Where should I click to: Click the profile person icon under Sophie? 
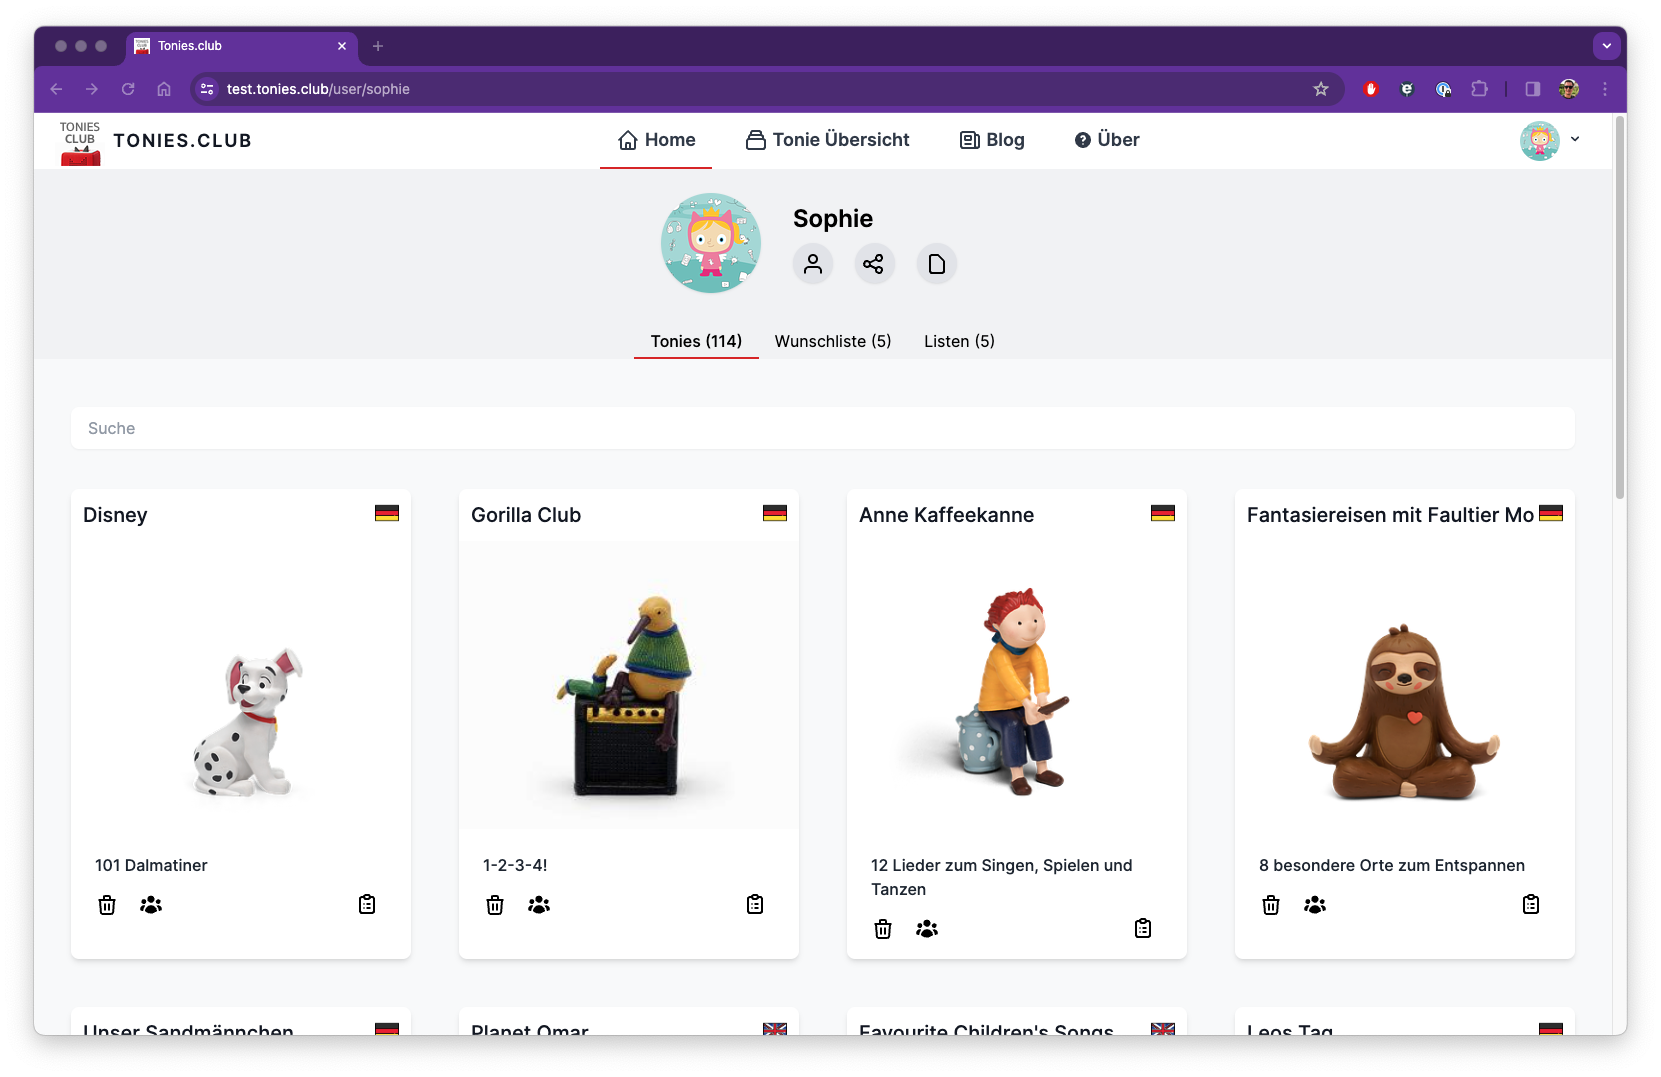click(x=813, y=264)
